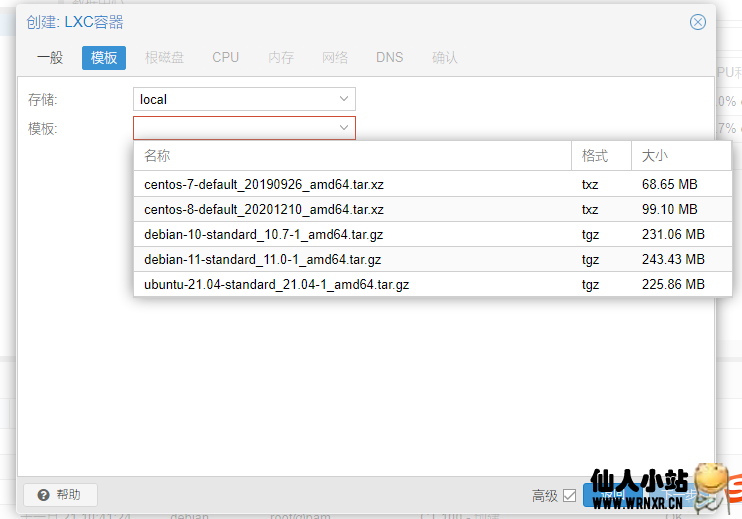Select debian-11-standard_11.0-1 template
The image size is (742, 519).
[264, 259]
